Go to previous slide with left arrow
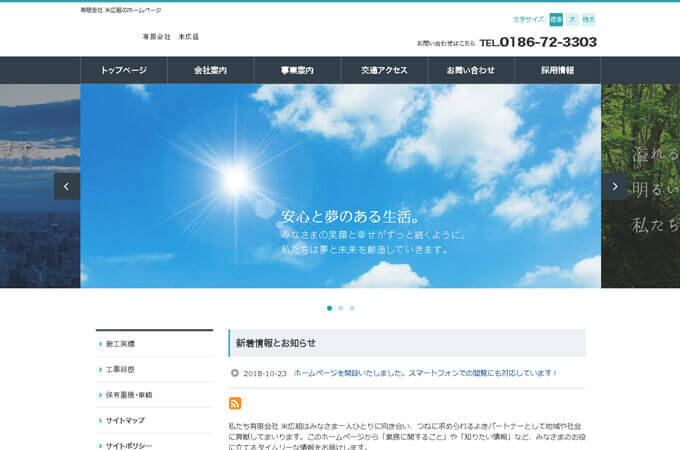 67,186
